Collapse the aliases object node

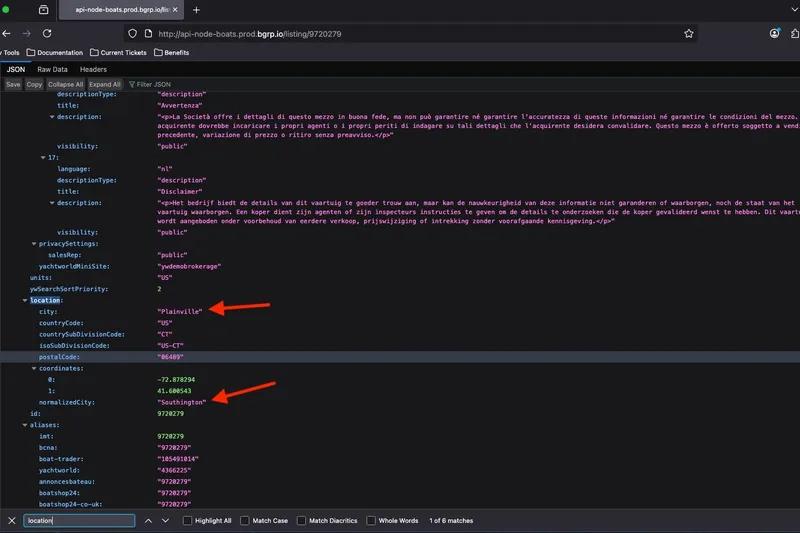click(24, 425)
